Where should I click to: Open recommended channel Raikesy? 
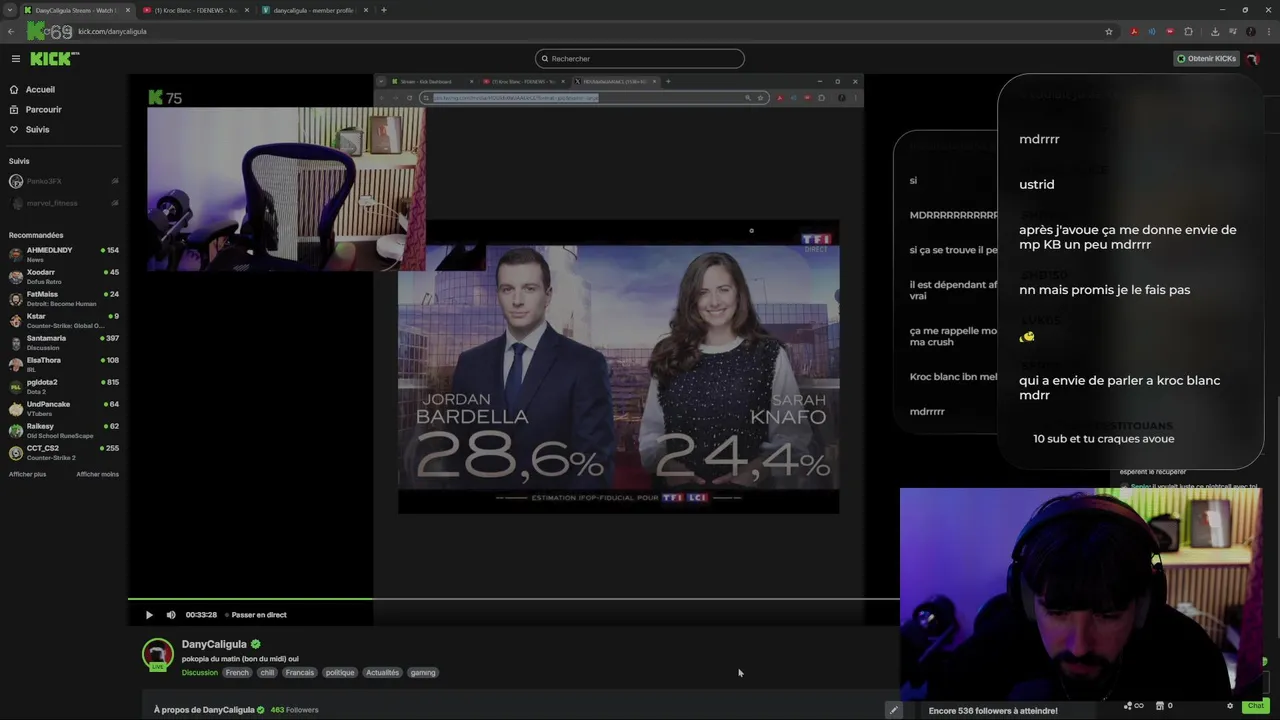[x=64, y=430]
